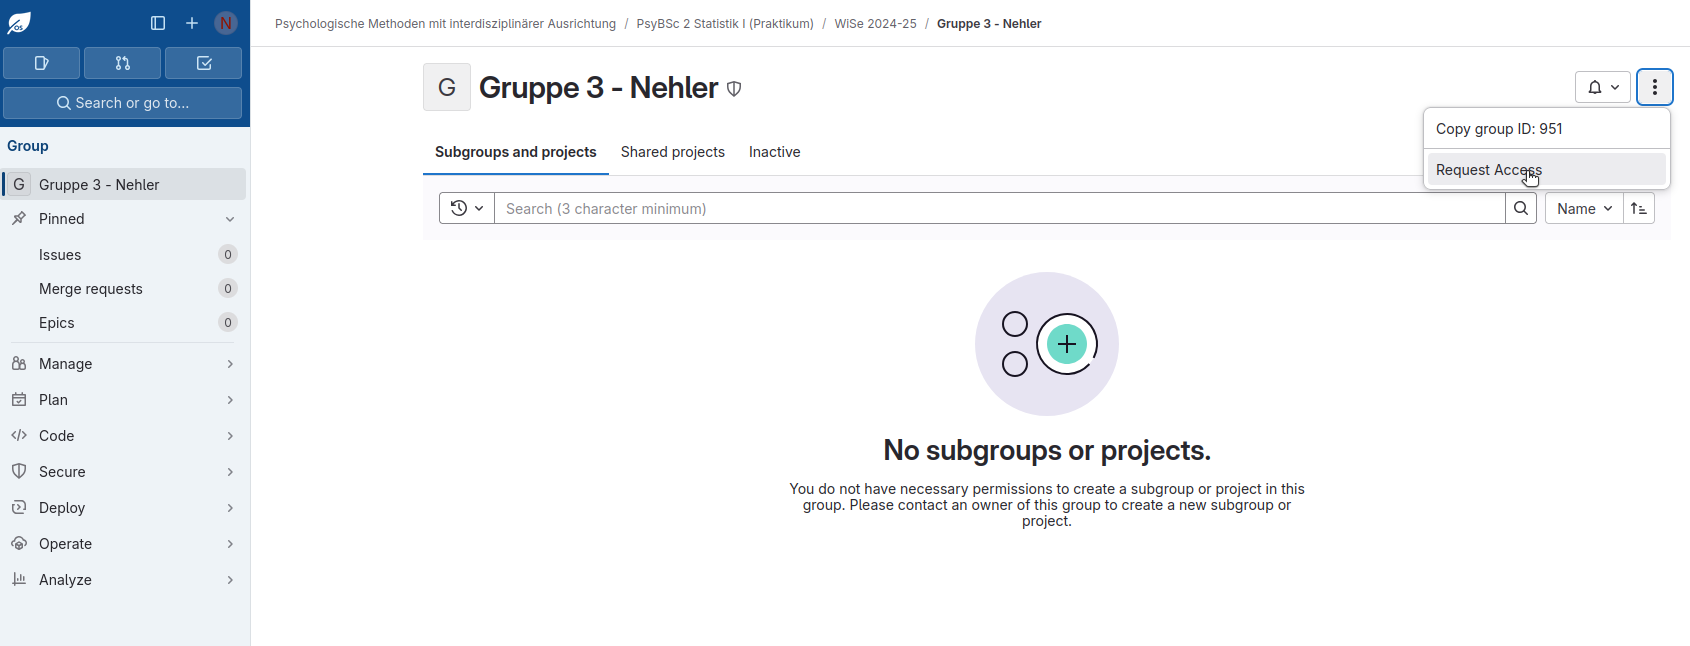This screenshot has width=1690, height=646.
Task: Open the user avatar menu
Action: coord(226,23)
